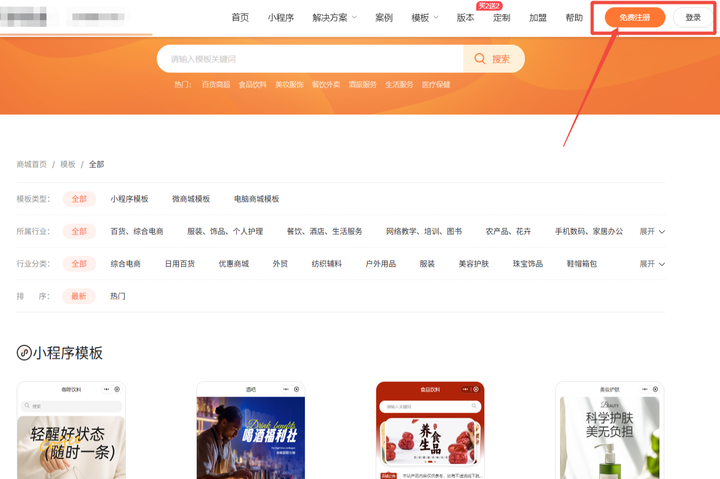720x479 pixels.
Task: Filter by 小程序模板 type
Action: click(129, 199)
